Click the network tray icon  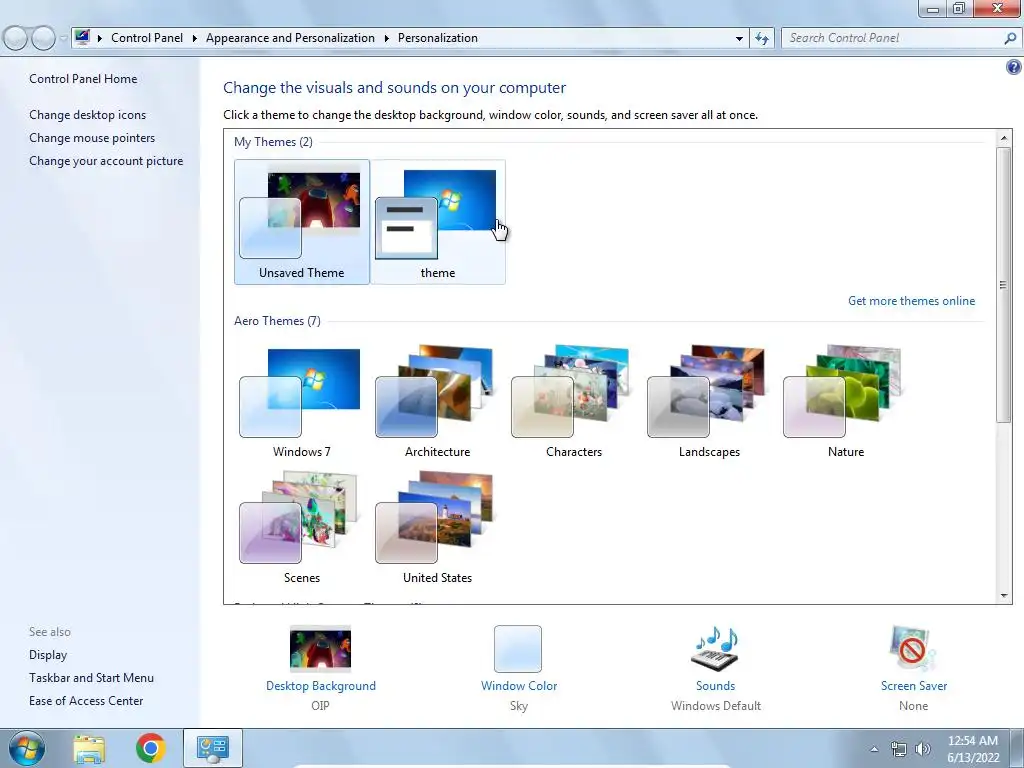click(x=899, y=749)
